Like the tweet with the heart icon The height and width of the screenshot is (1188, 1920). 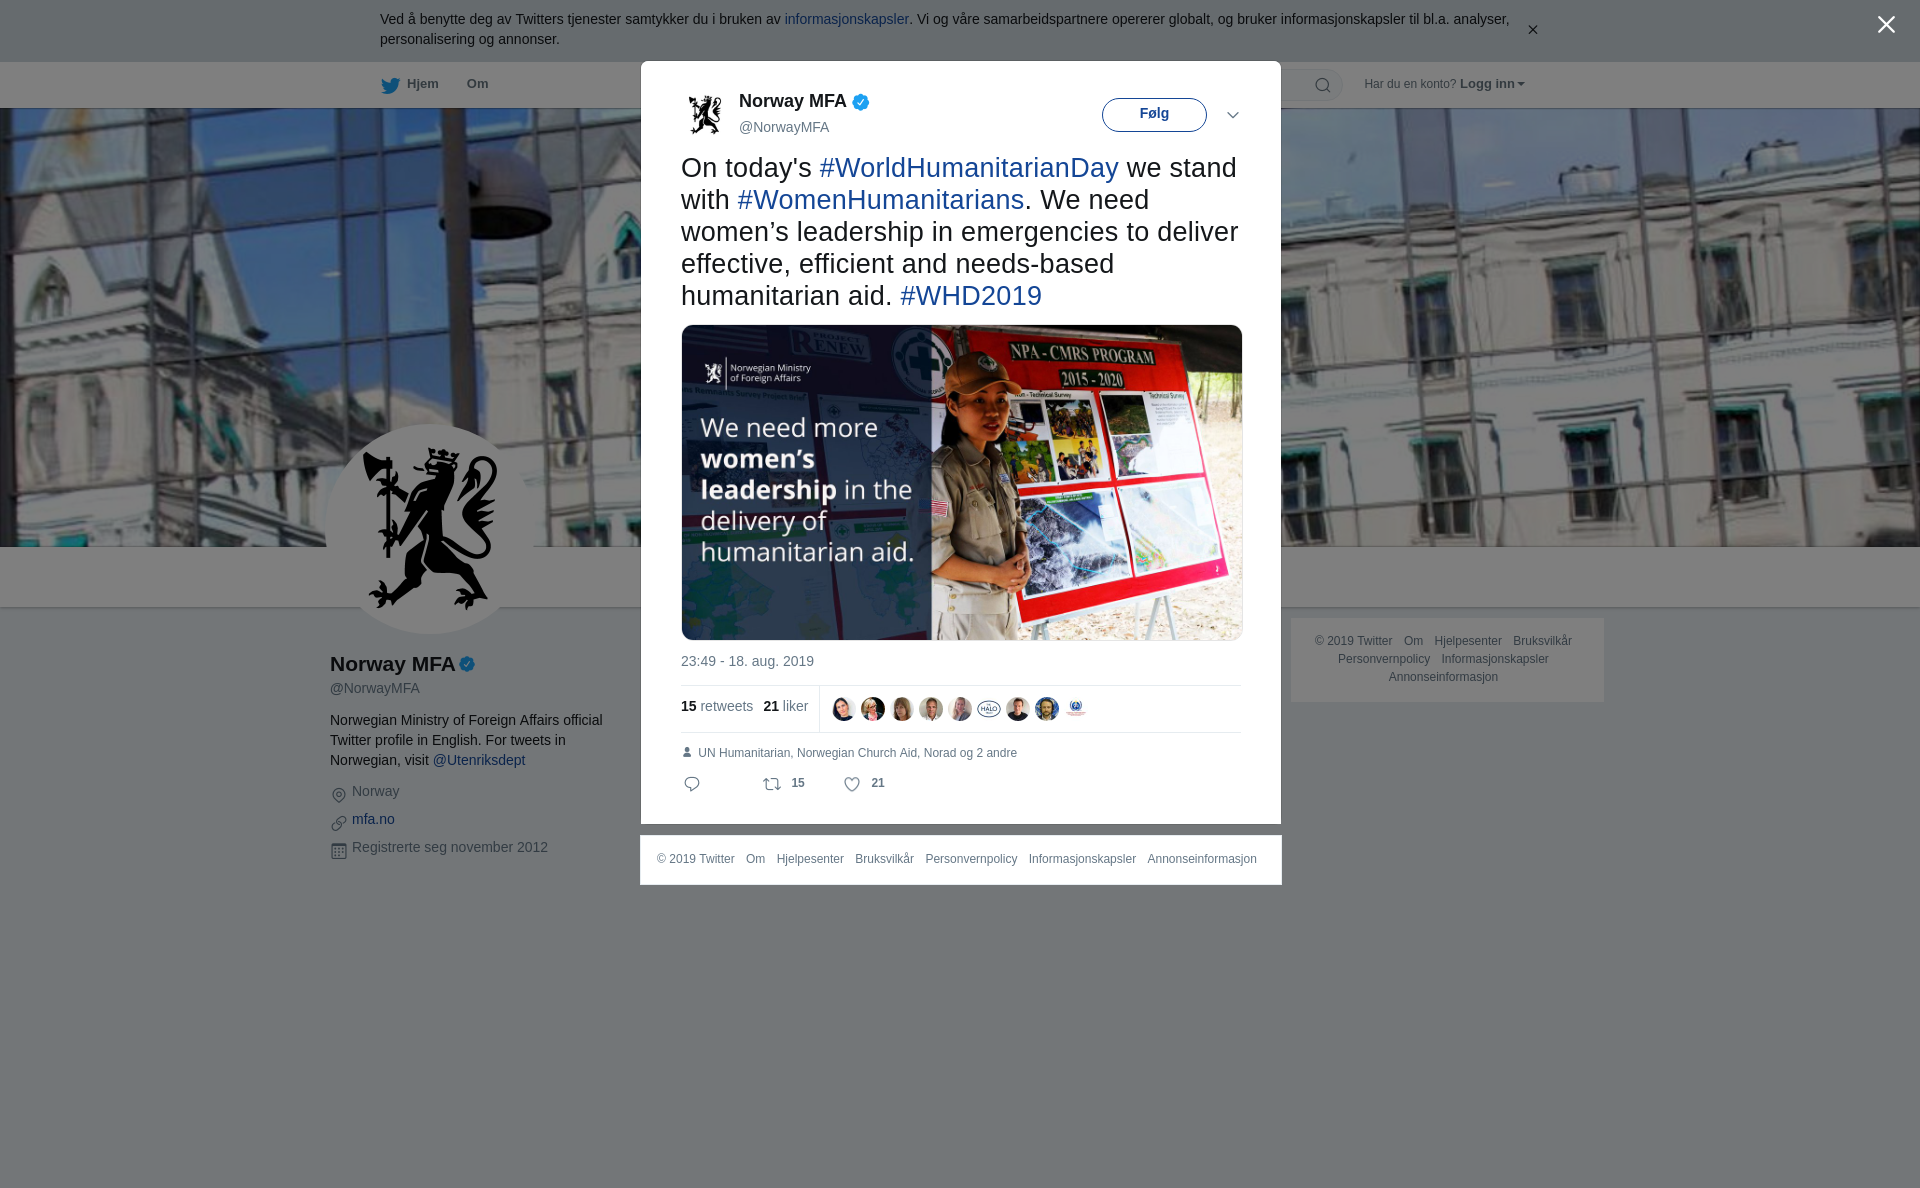(852, 784)
